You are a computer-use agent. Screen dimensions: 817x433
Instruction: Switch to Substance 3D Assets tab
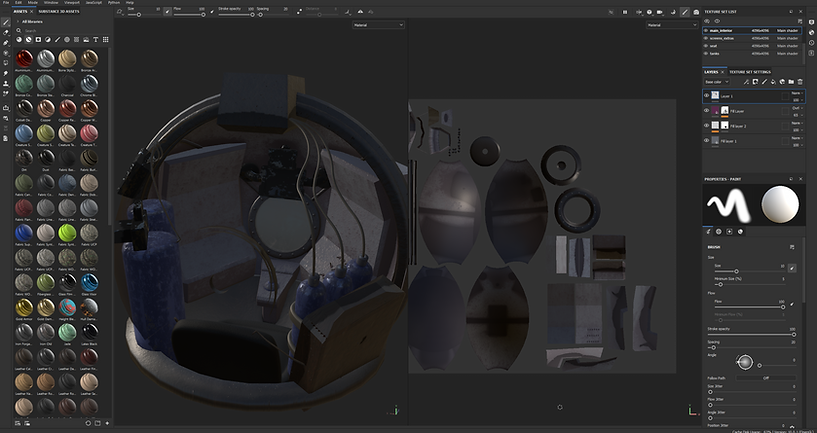click(59, 11)
